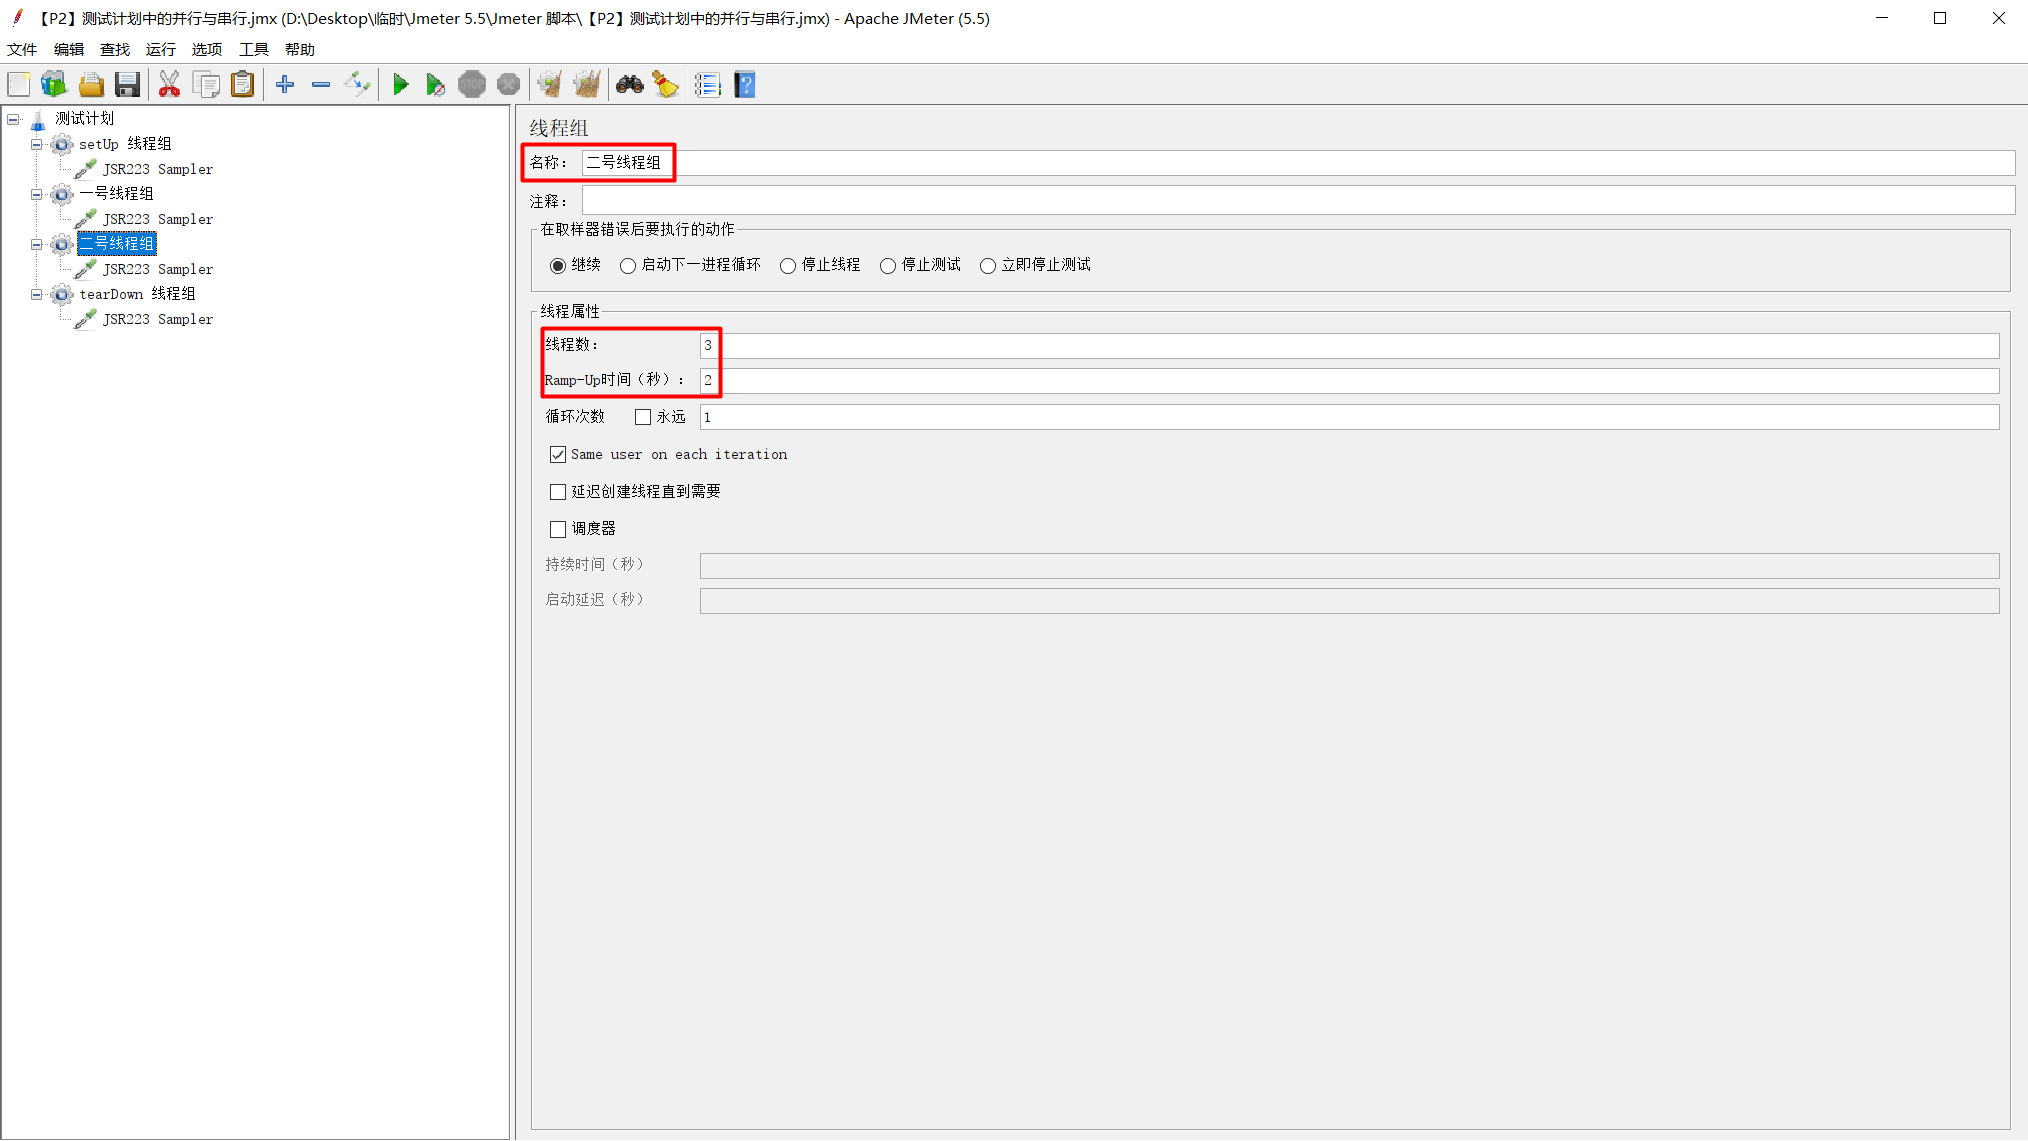Enable 延迟创建线程直到需要 checkbox
The width and height of the screenshot is (2028, 1141).
[x=558, y=492]
